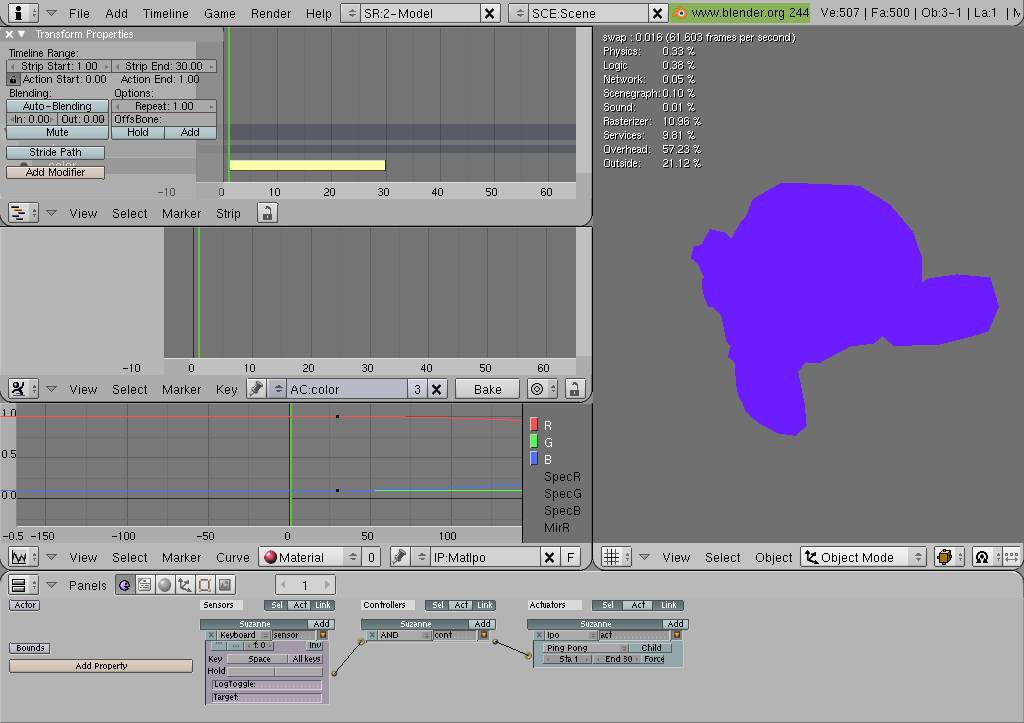Image resolution: width=1024 pixels, height=723 pixels.
Task: Toggle Mute for the NLA strip
Action: pyautogui.click(x=57, y=132)
